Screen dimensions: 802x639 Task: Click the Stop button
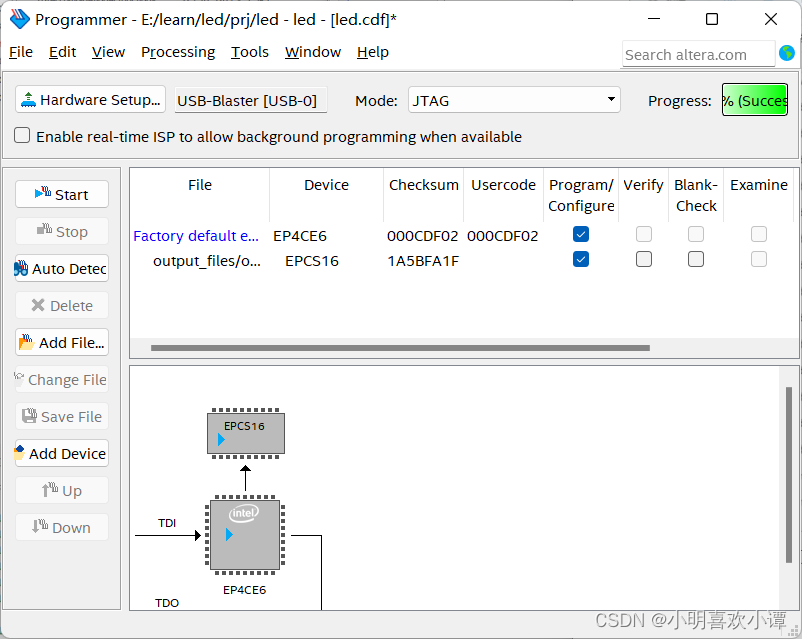pyautogui.click(x=62, y=231)
